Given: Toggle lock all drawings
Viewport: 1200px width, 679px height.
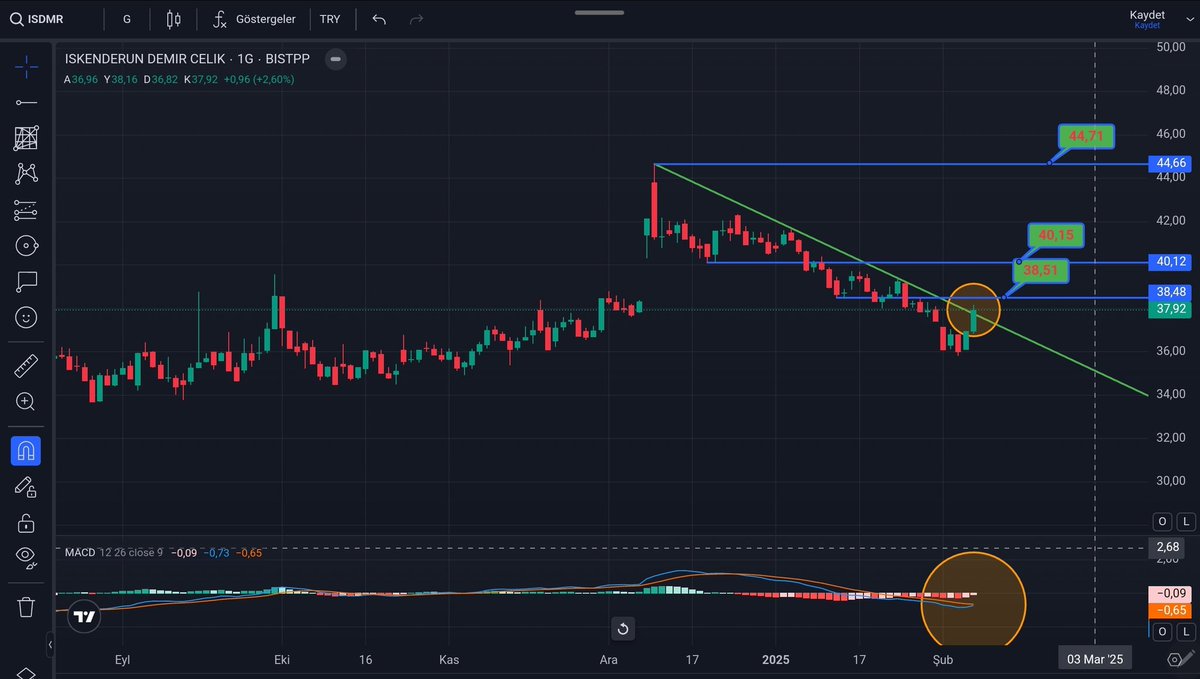Looking at the screenshot, I should click(27, 523).
